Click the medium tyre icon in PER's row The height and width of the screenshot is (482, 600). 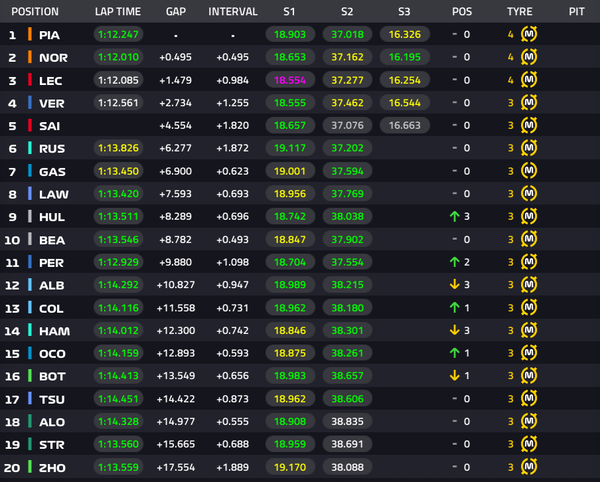point(529,262)
